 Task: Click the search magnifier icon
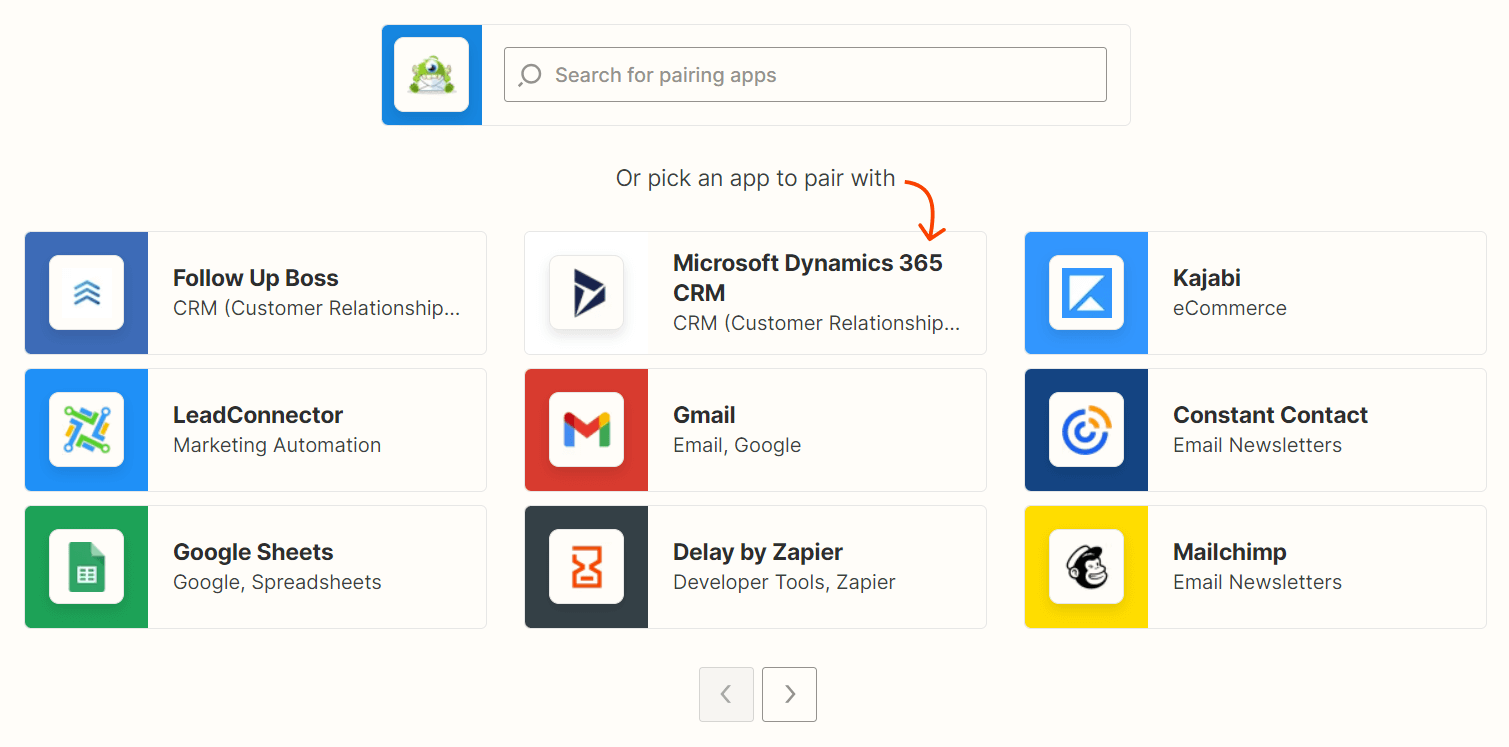pyautogui.click(x=529, y=74)
